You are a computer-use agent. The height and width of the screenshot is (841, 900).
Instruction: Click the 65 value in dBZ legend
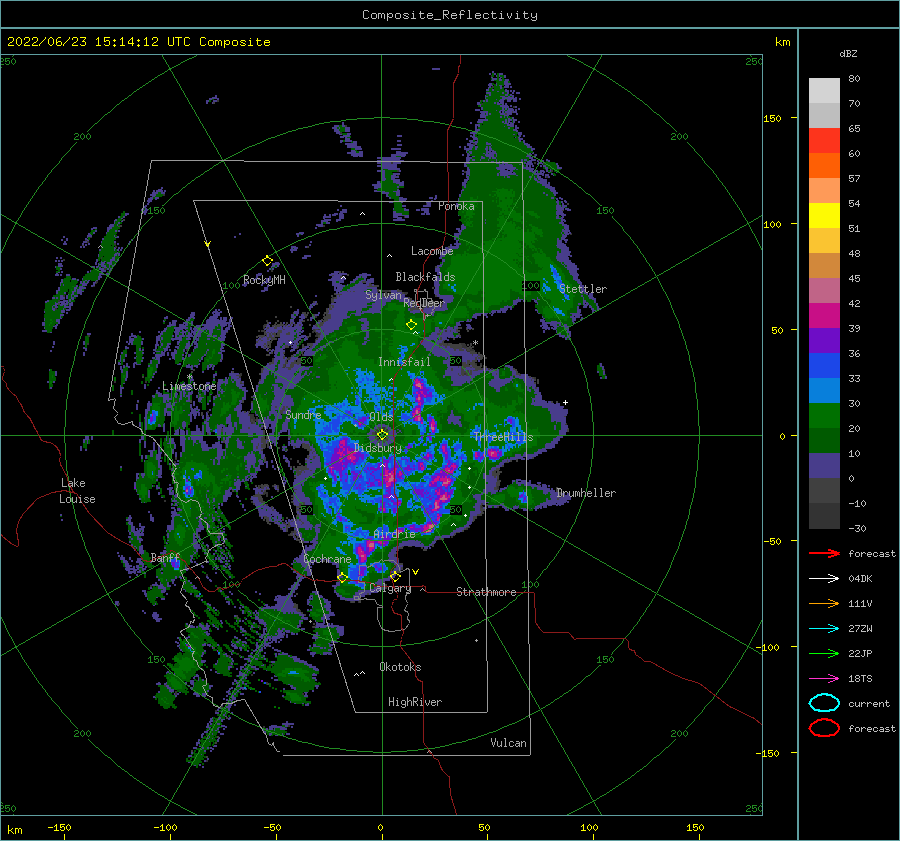854,129
